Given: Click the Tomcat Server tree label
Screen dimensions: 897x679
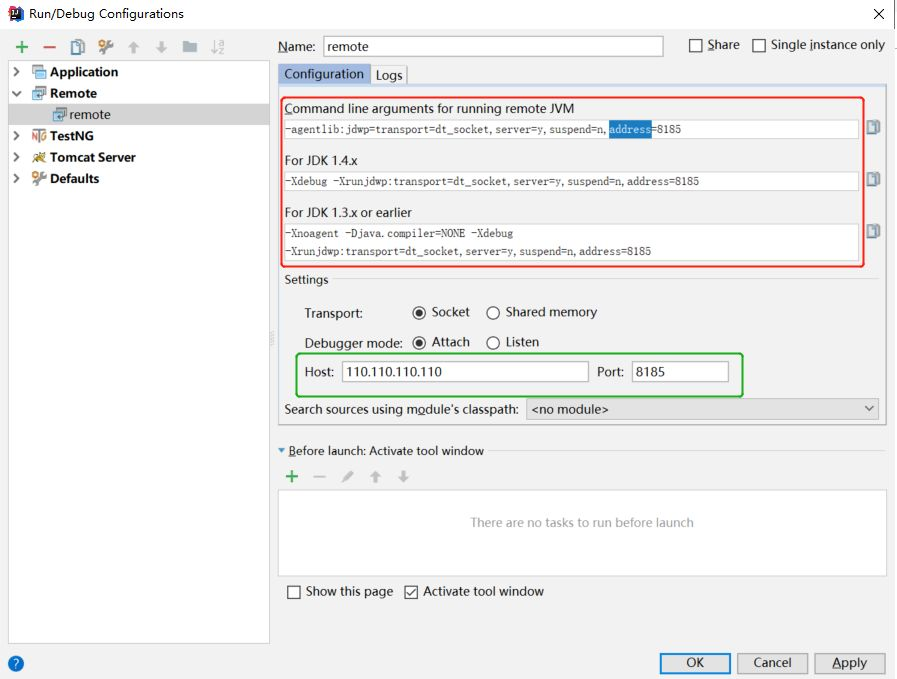Looking at the screenshot, I should coord(93,157).
